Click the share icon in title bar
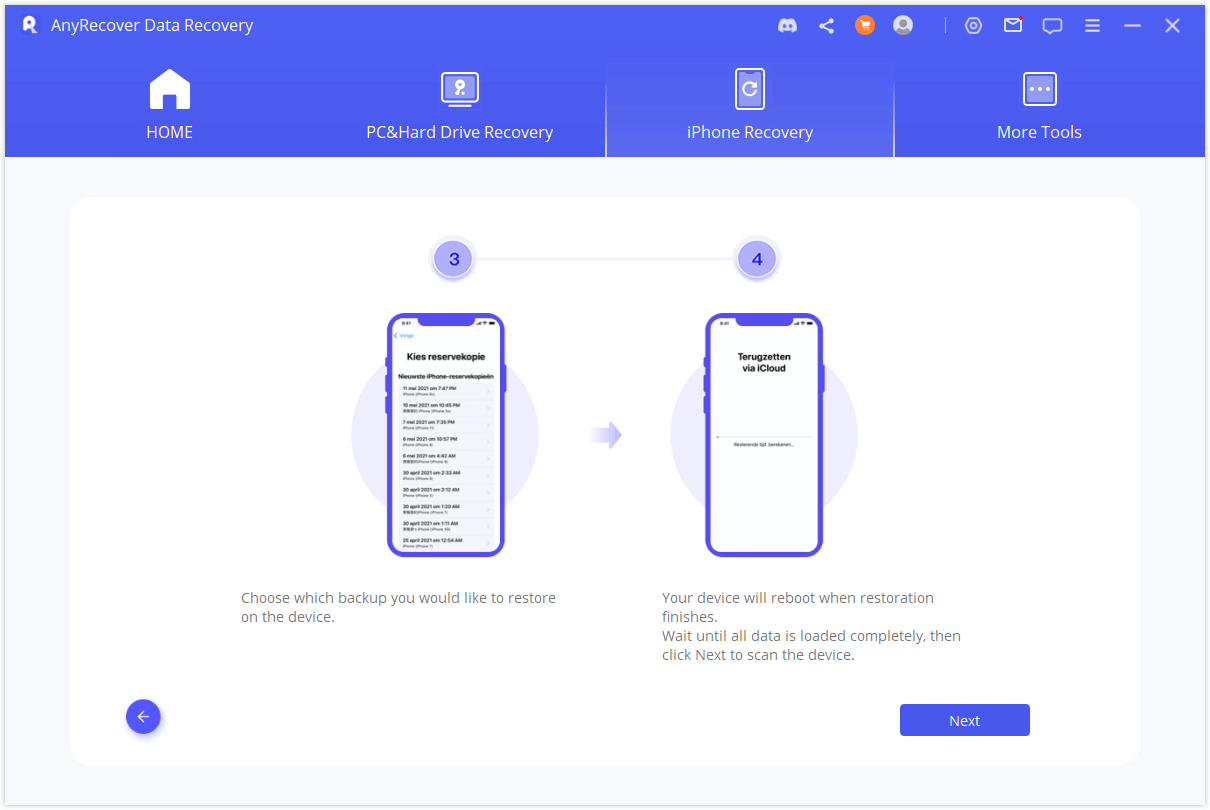1210x810 pixels. pos(826,26)
